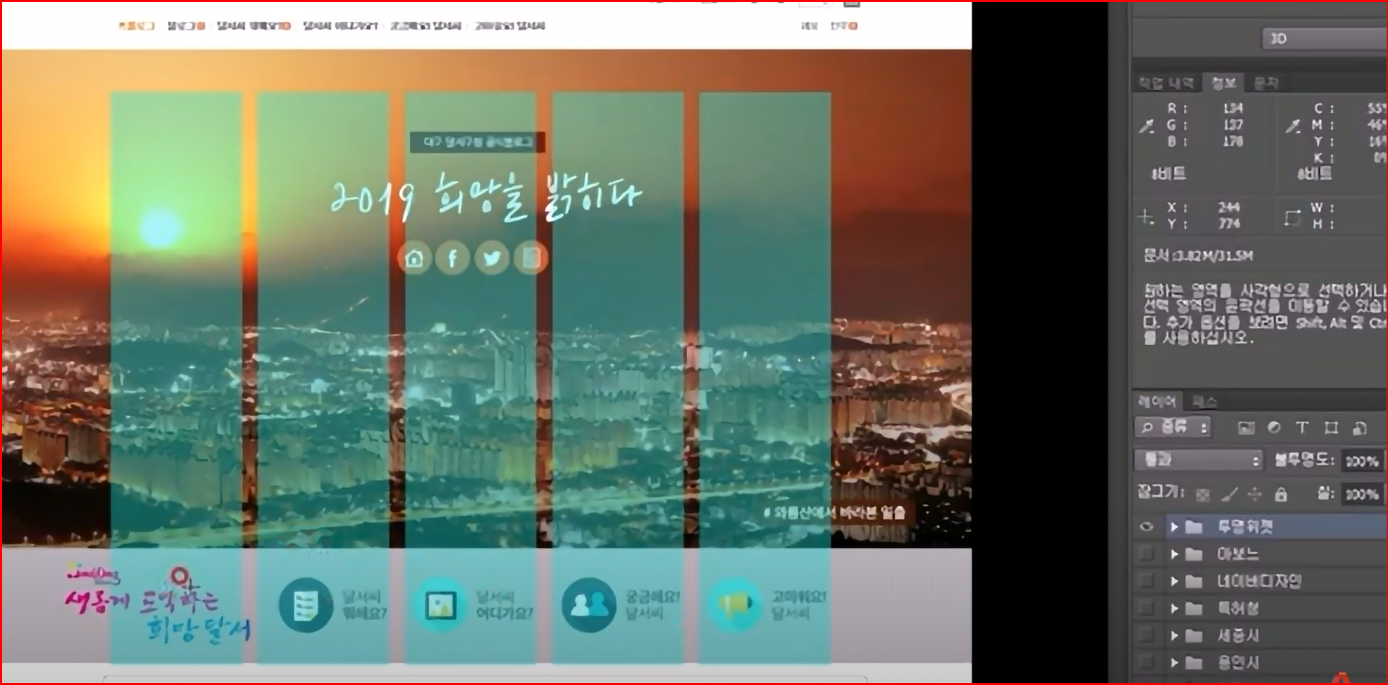Click the picture frame circle icon in bottom bar
The width and height of the screenshot is (1388, 685).
pos(439,605)
